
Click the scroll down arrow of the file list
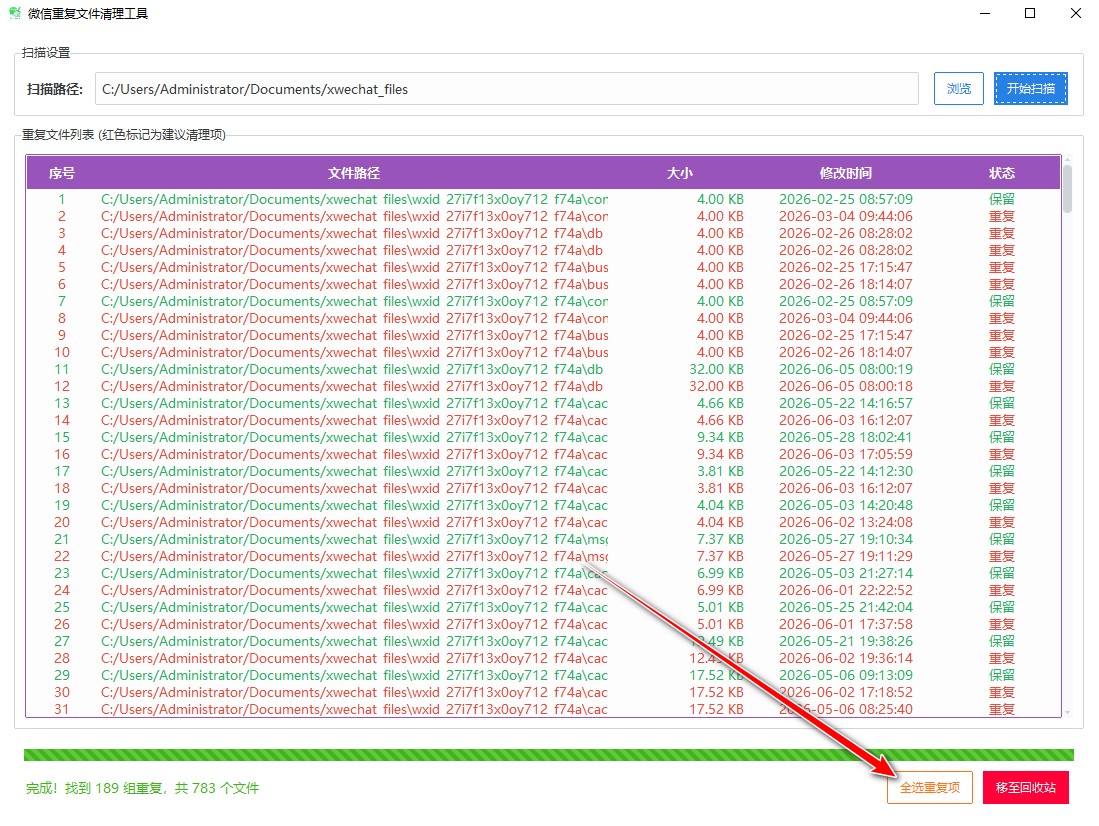click(x=1067, y=712)
